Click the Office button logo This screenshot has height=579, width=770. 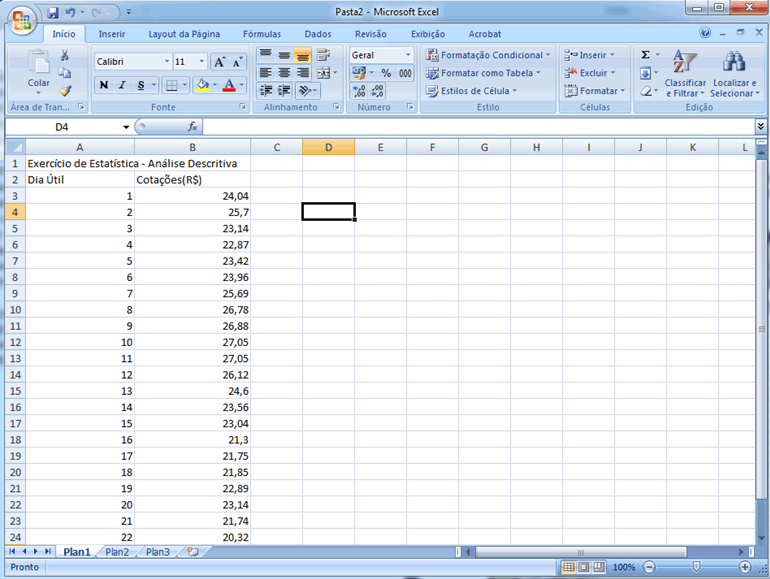click(x=22, y=20)
